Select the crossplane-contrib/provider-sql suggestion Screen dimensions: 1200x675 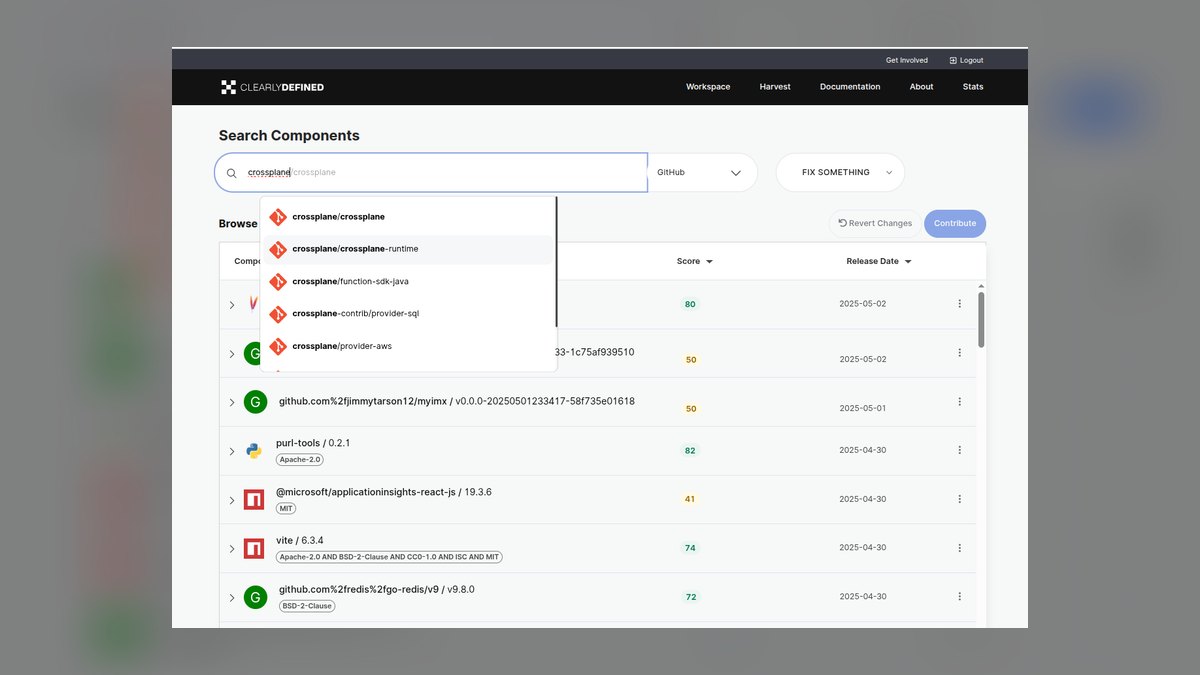click(x=408, y=314)
